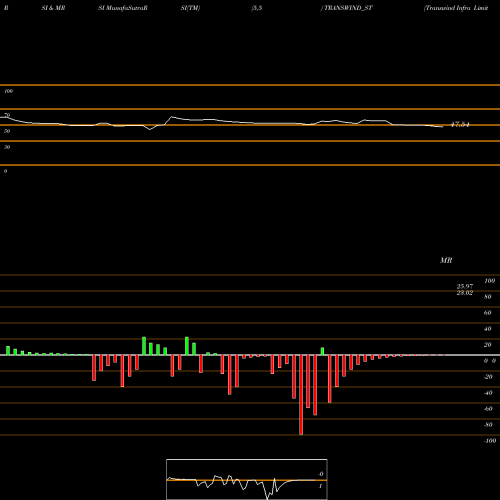This screenshot has height=500, width=500.
Task: Click the MR axis label -100
Action: tap(490, 441)
